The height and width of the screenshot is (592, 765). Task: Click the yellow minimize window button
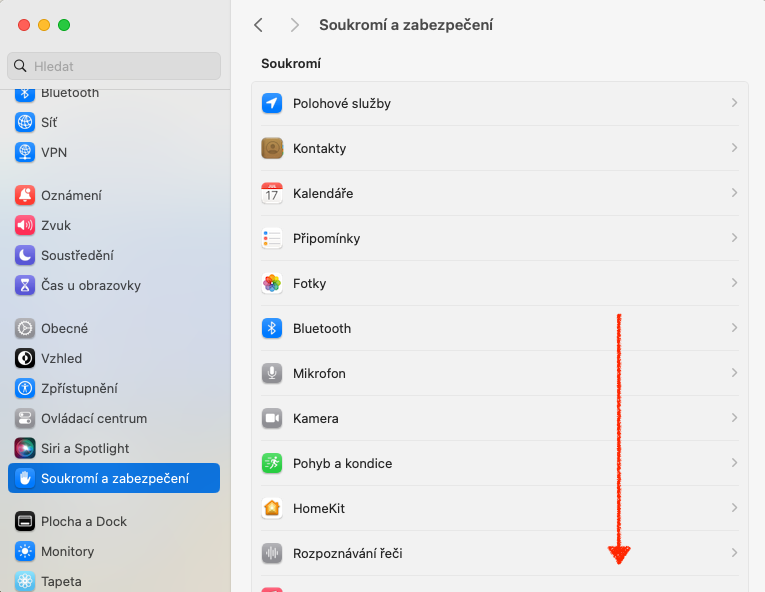(x=44, y=25)
